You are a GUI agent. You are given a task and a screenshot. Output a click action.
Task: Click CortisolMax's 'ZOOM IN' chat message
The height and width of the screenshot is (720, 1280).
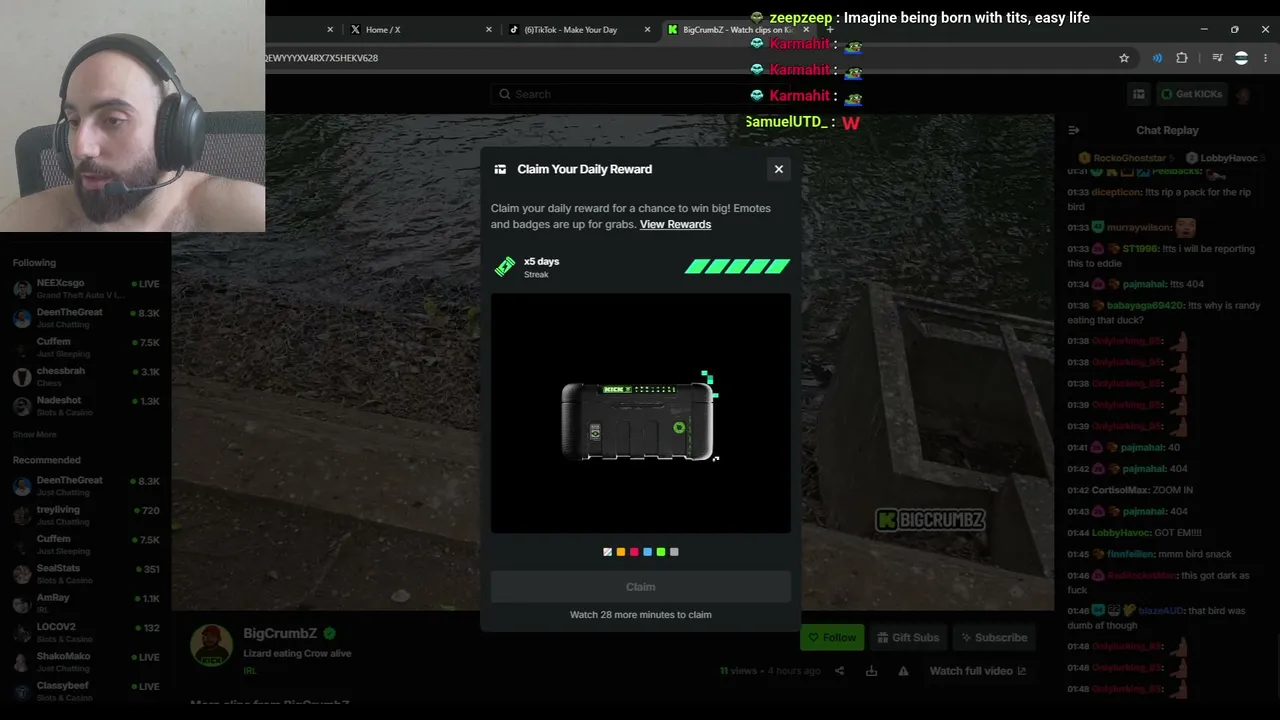click(x=1130, y=490)
